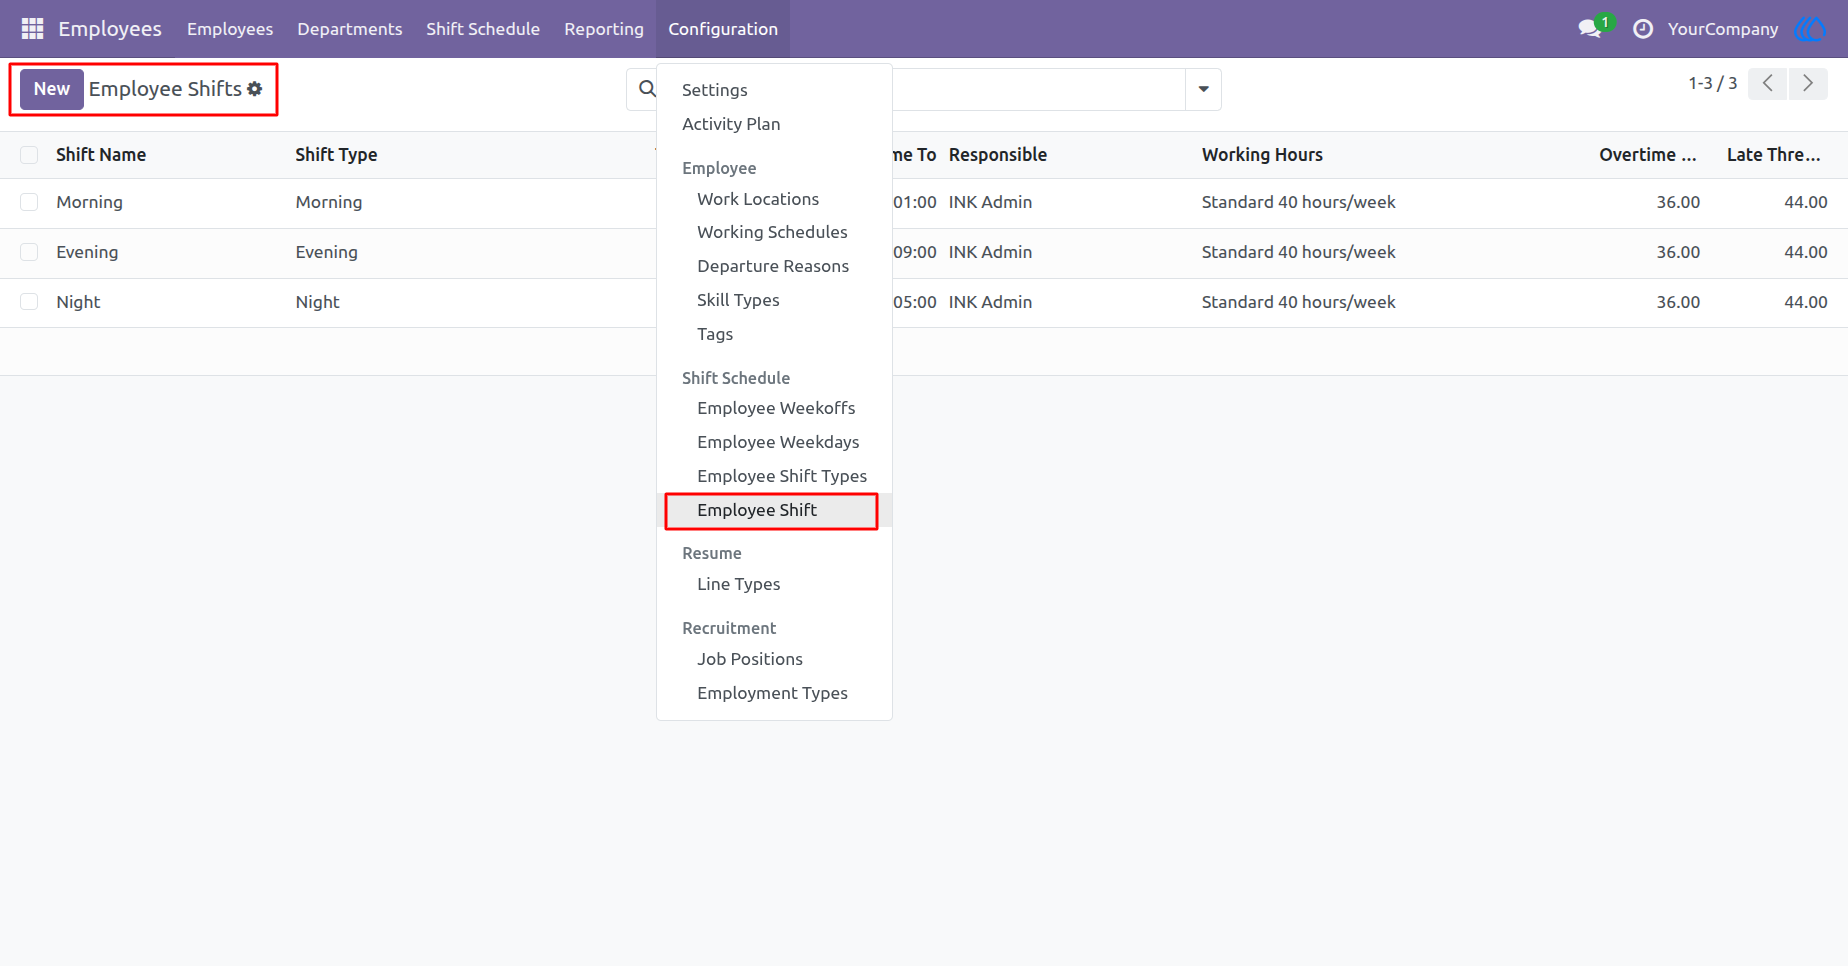
Task: Select Employee Shift Types menu entry
Action: coord(782,476)
